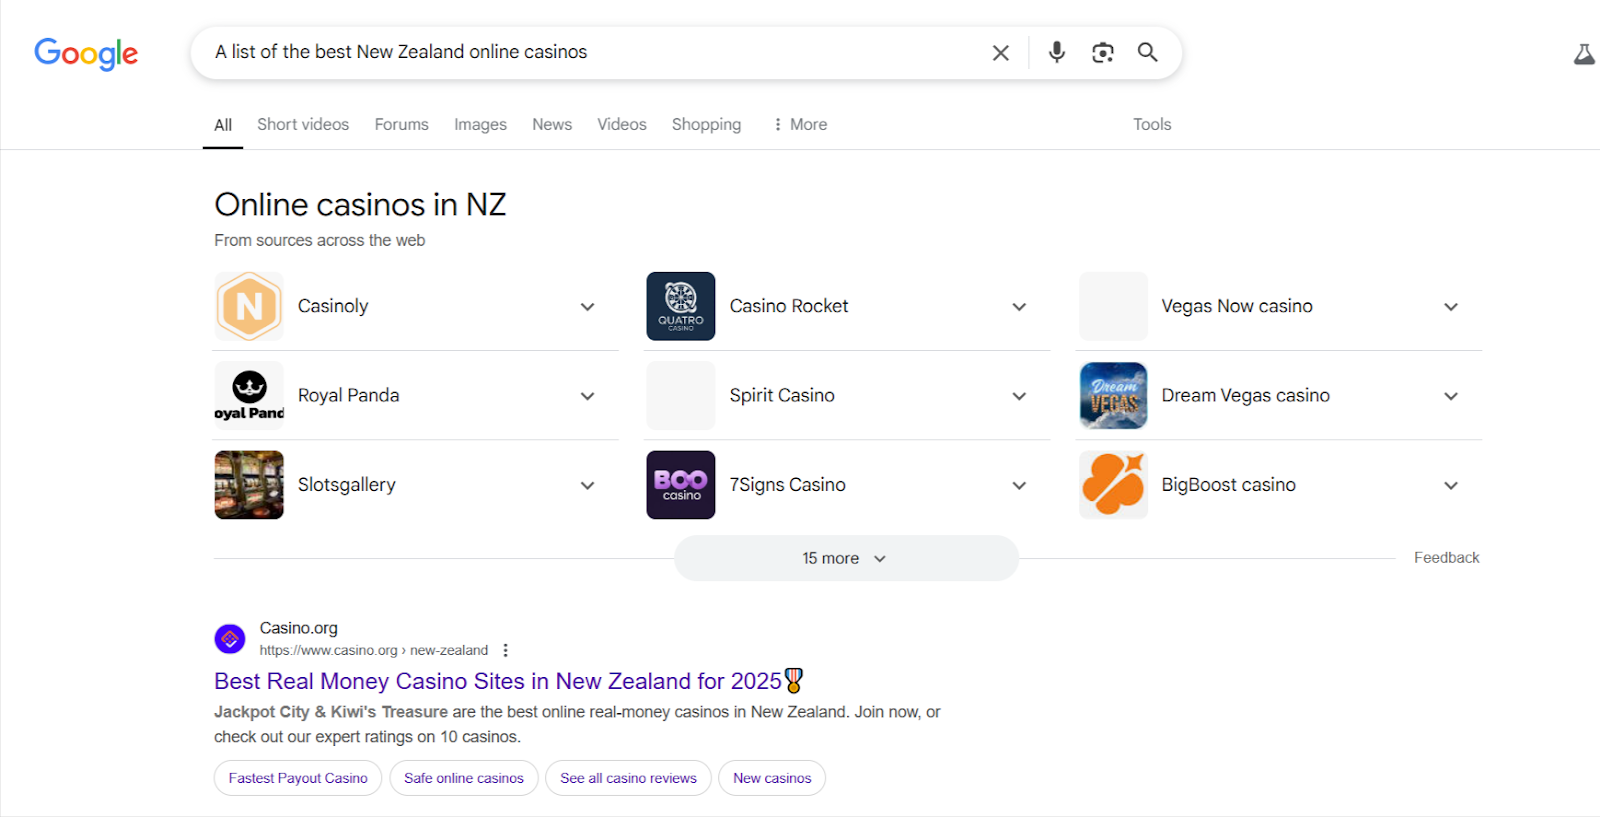
Task: Select the All results tab
Action: point(223,125)
